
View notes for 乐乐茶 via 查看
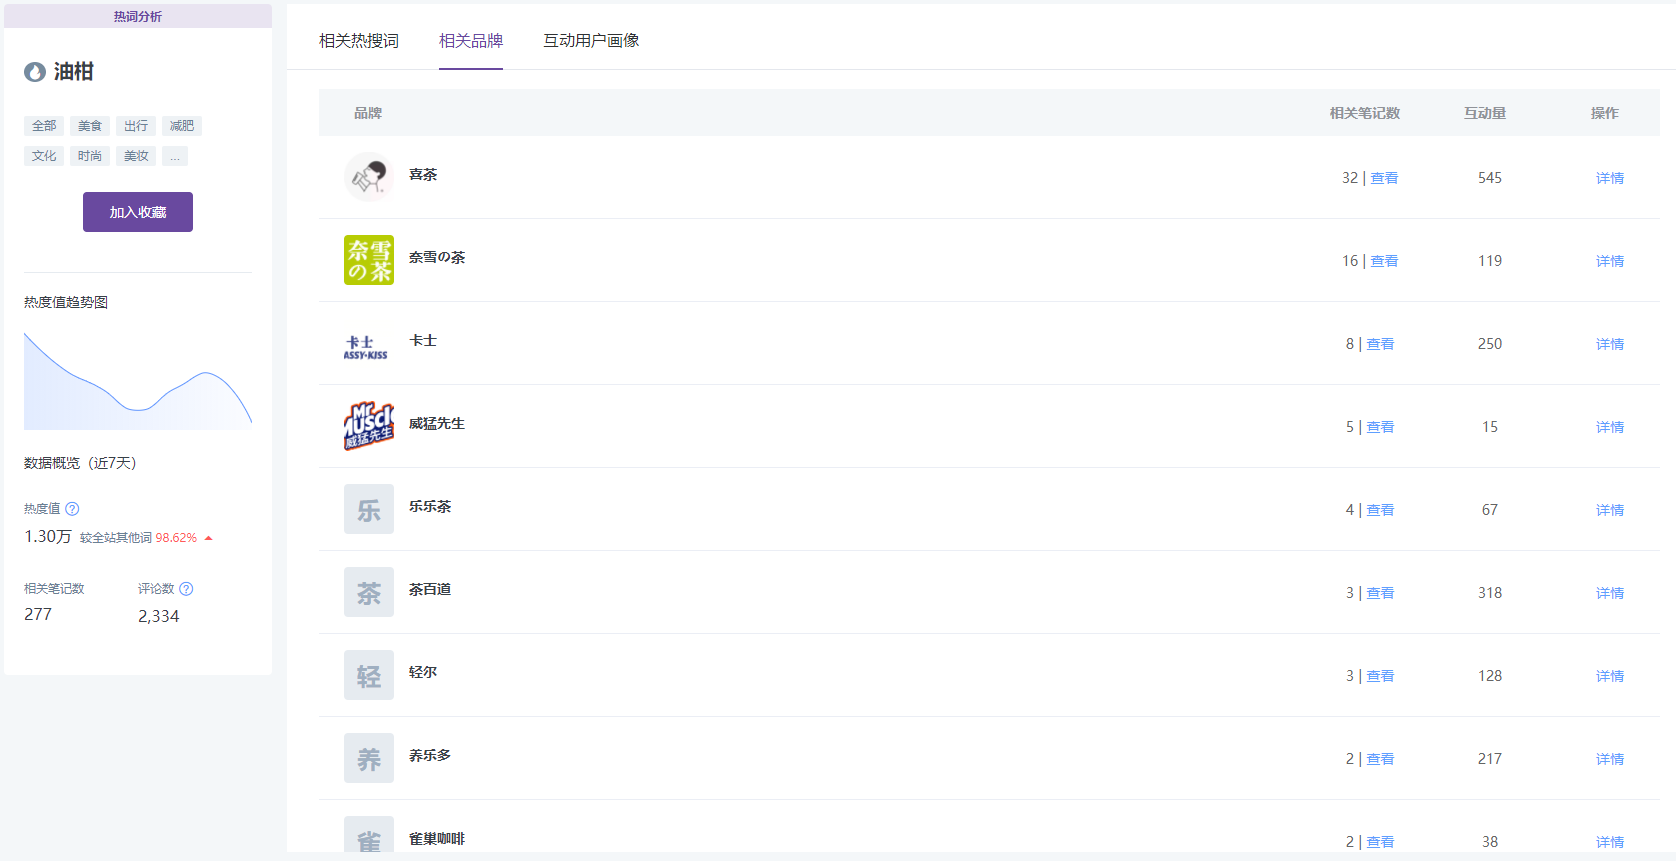(1380, 510)
